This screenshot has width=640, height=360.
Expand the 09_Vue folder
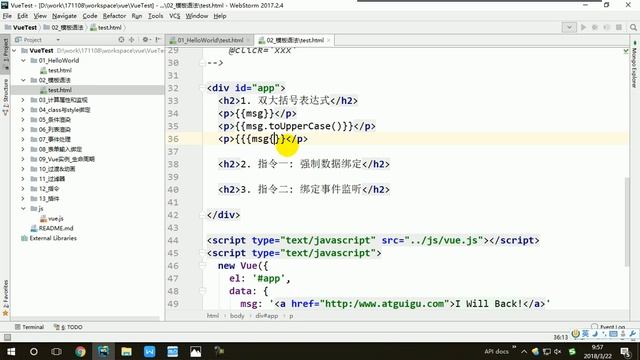click(x=23, y=159)
